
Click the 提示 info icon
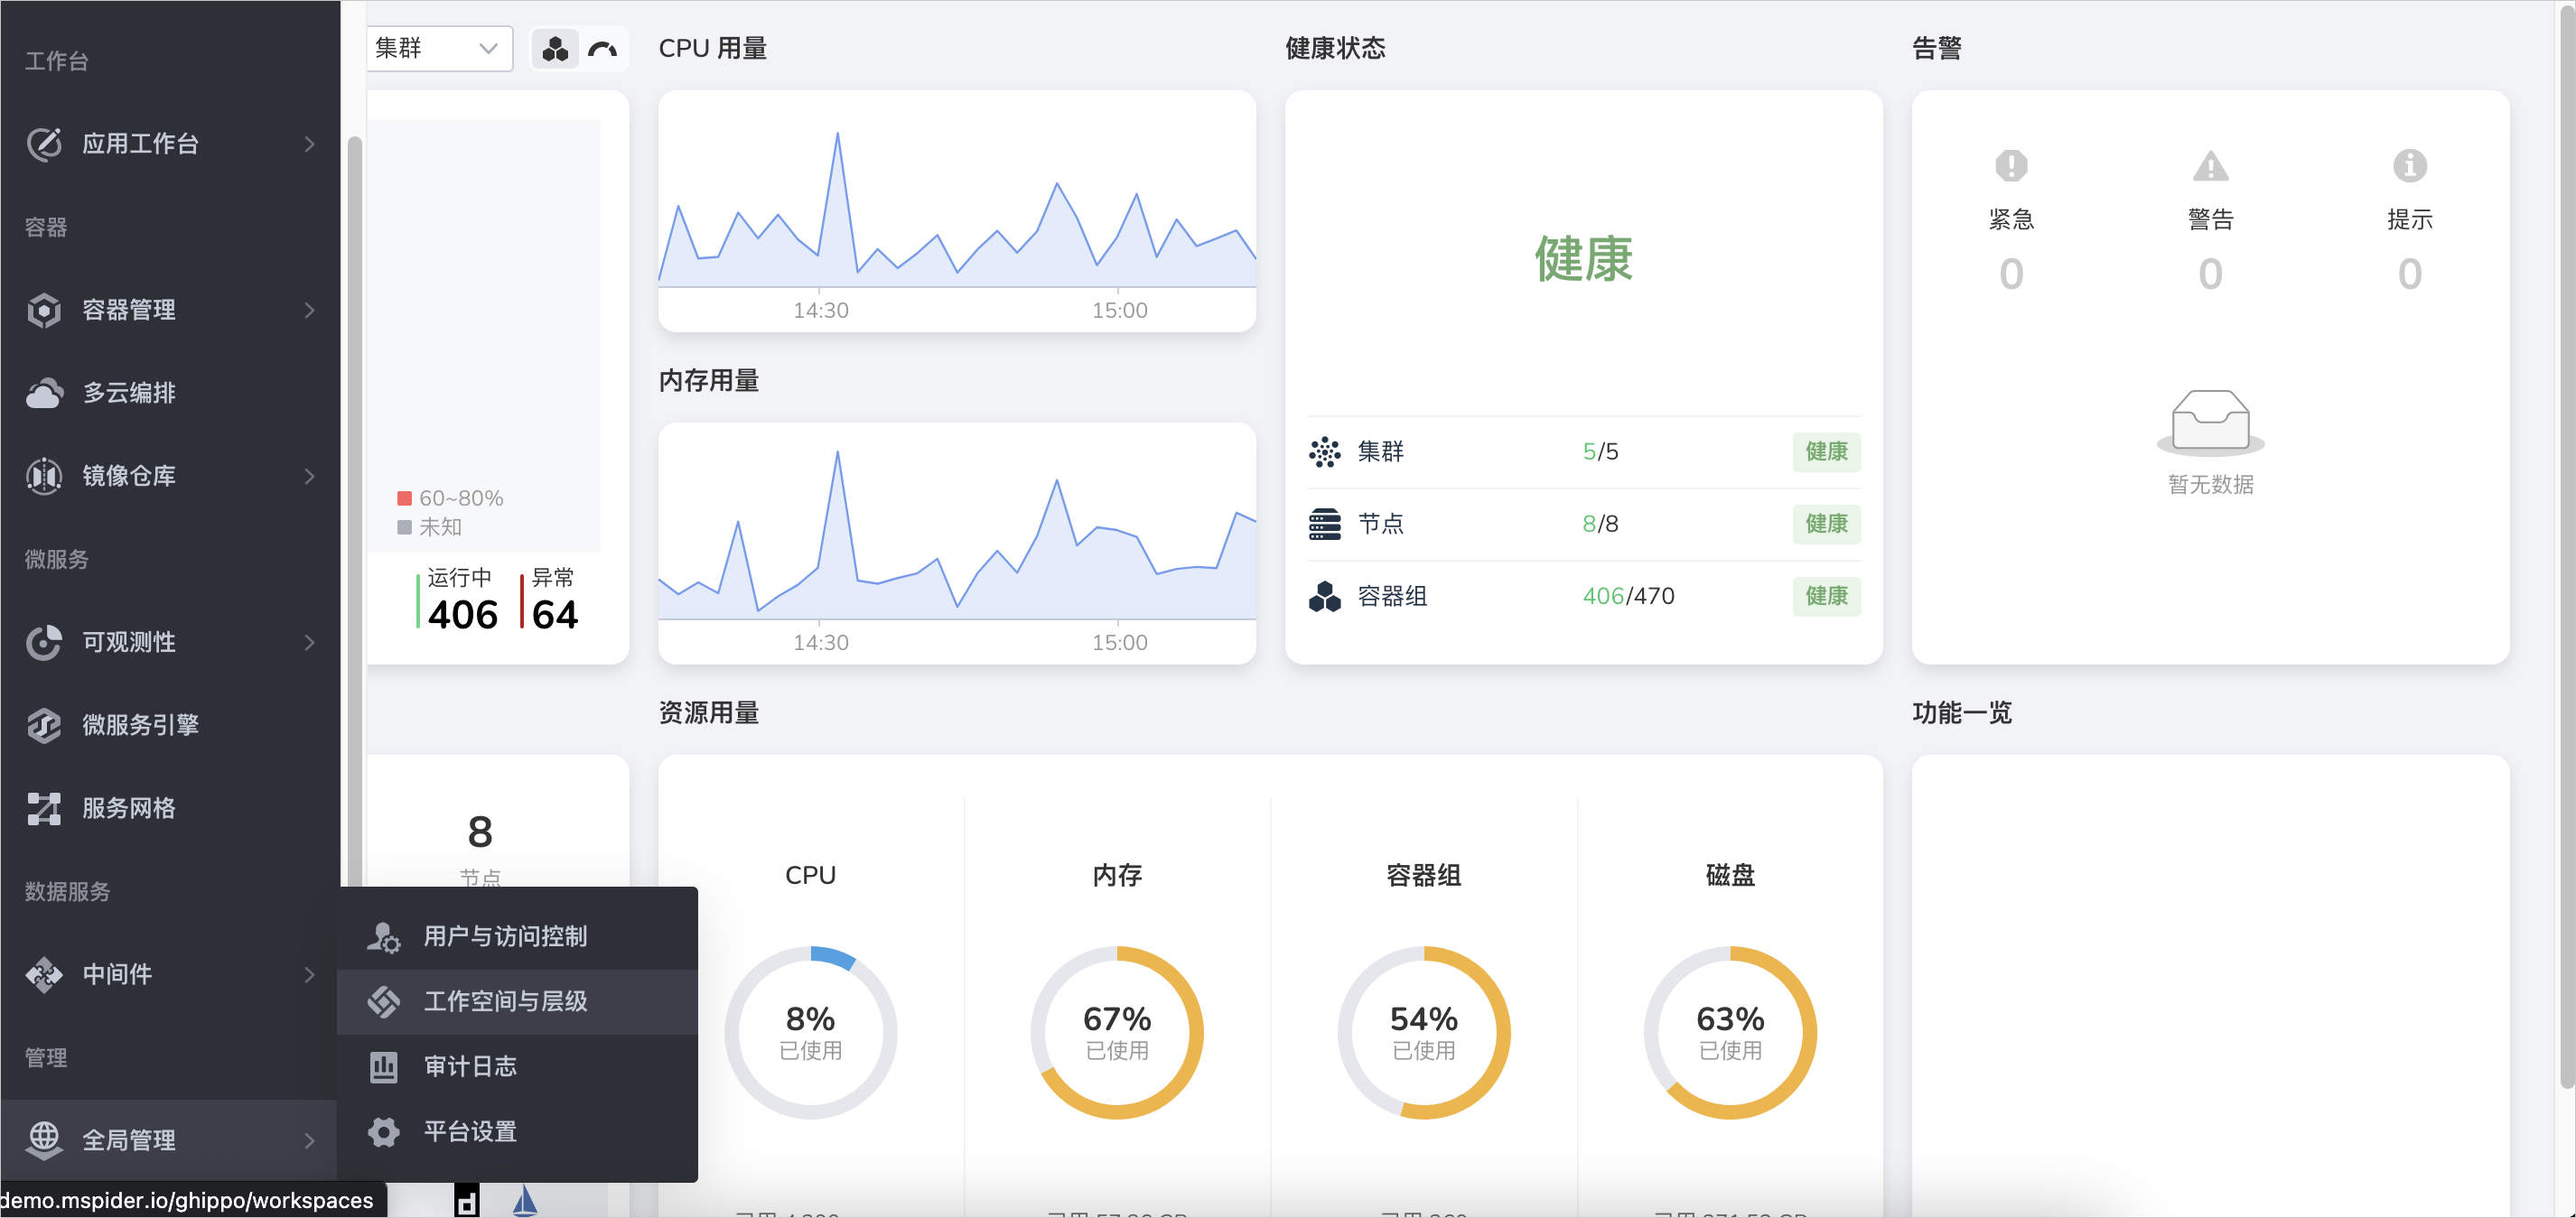[x=2409, y=165]
